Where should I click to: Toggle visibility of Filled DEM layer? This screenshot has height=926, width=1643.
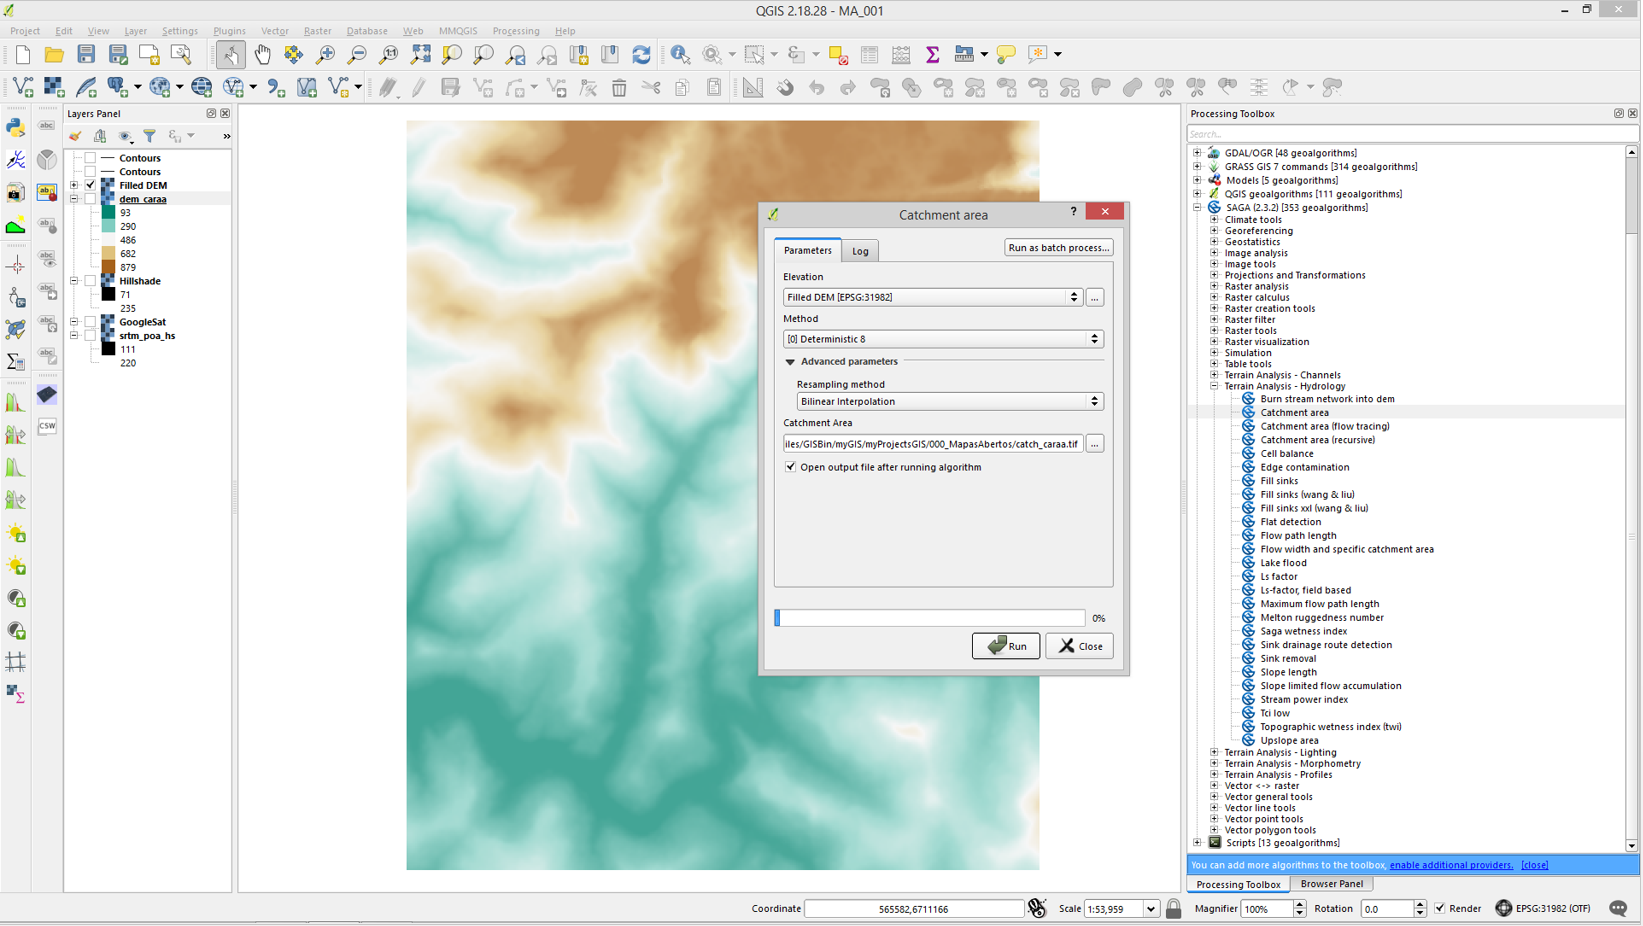tap(91, 185)
